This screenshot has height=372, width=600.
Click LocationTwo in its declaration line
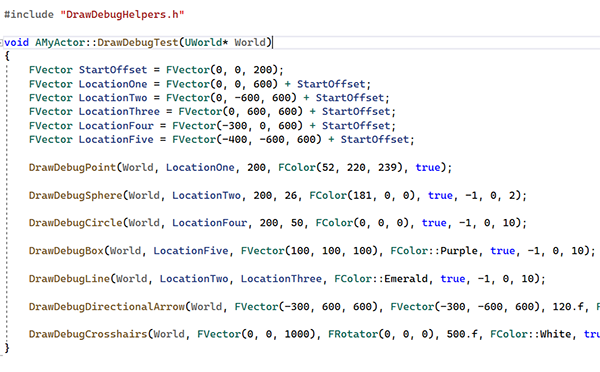(113, 98)
